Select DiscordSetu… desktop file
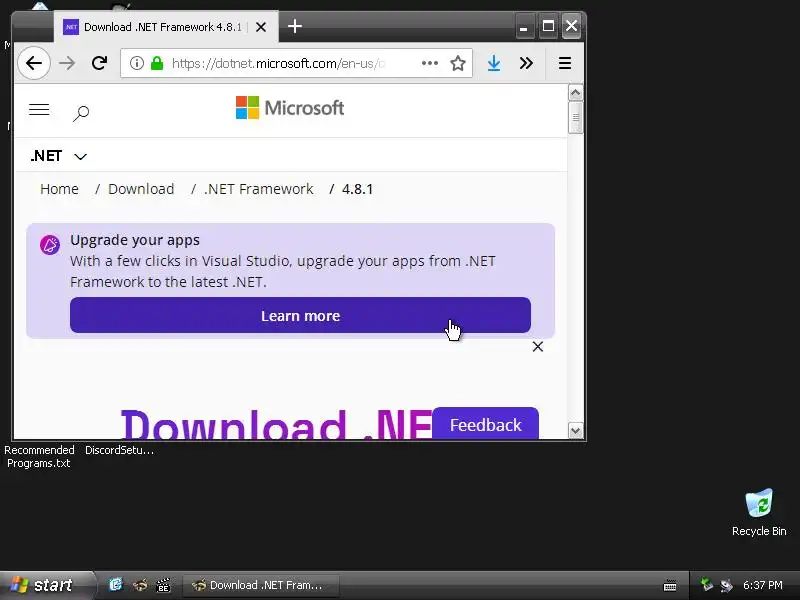 tap(119, 450)
